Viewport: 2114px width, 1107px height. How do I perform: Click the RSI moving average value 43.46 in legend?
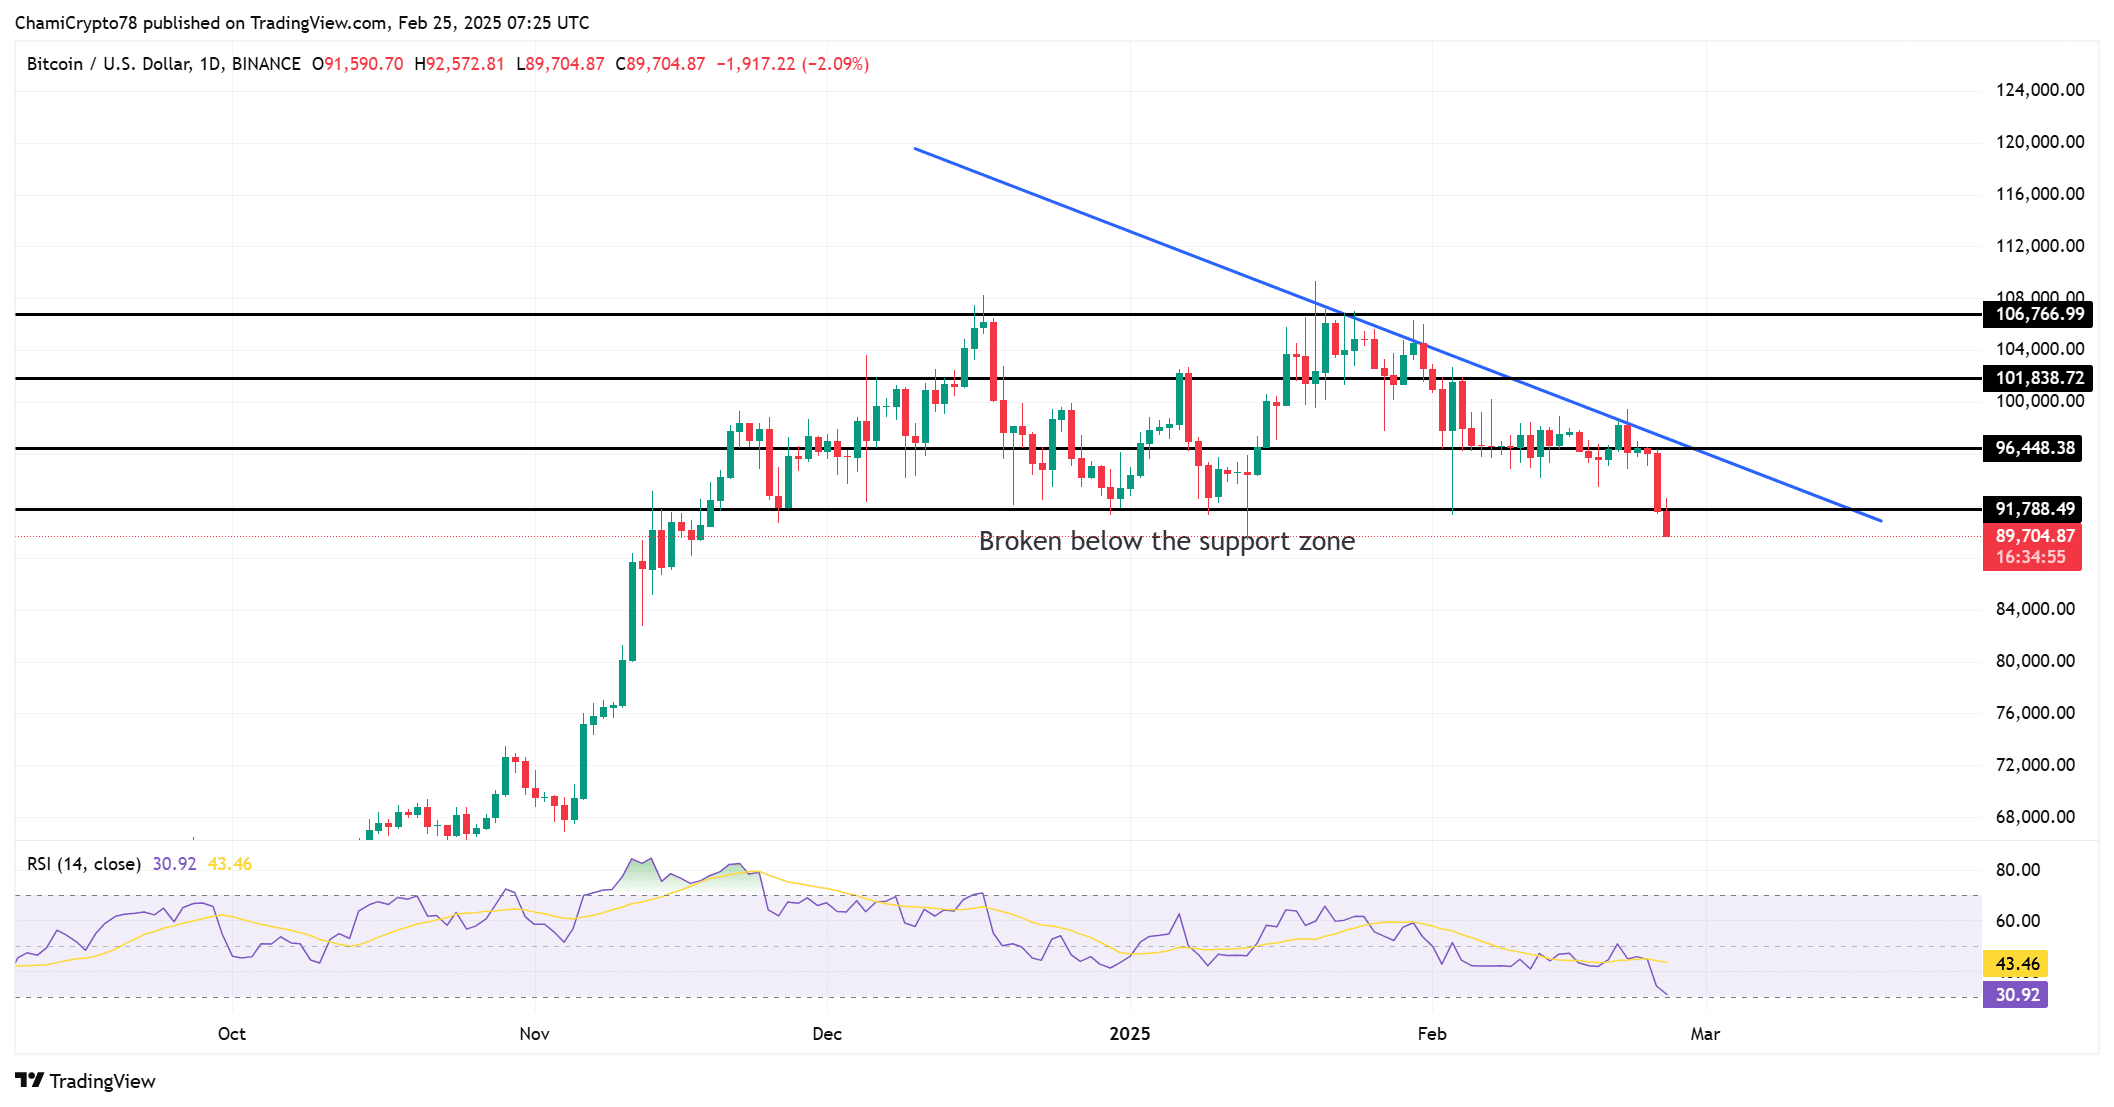[x=230, y=864]
